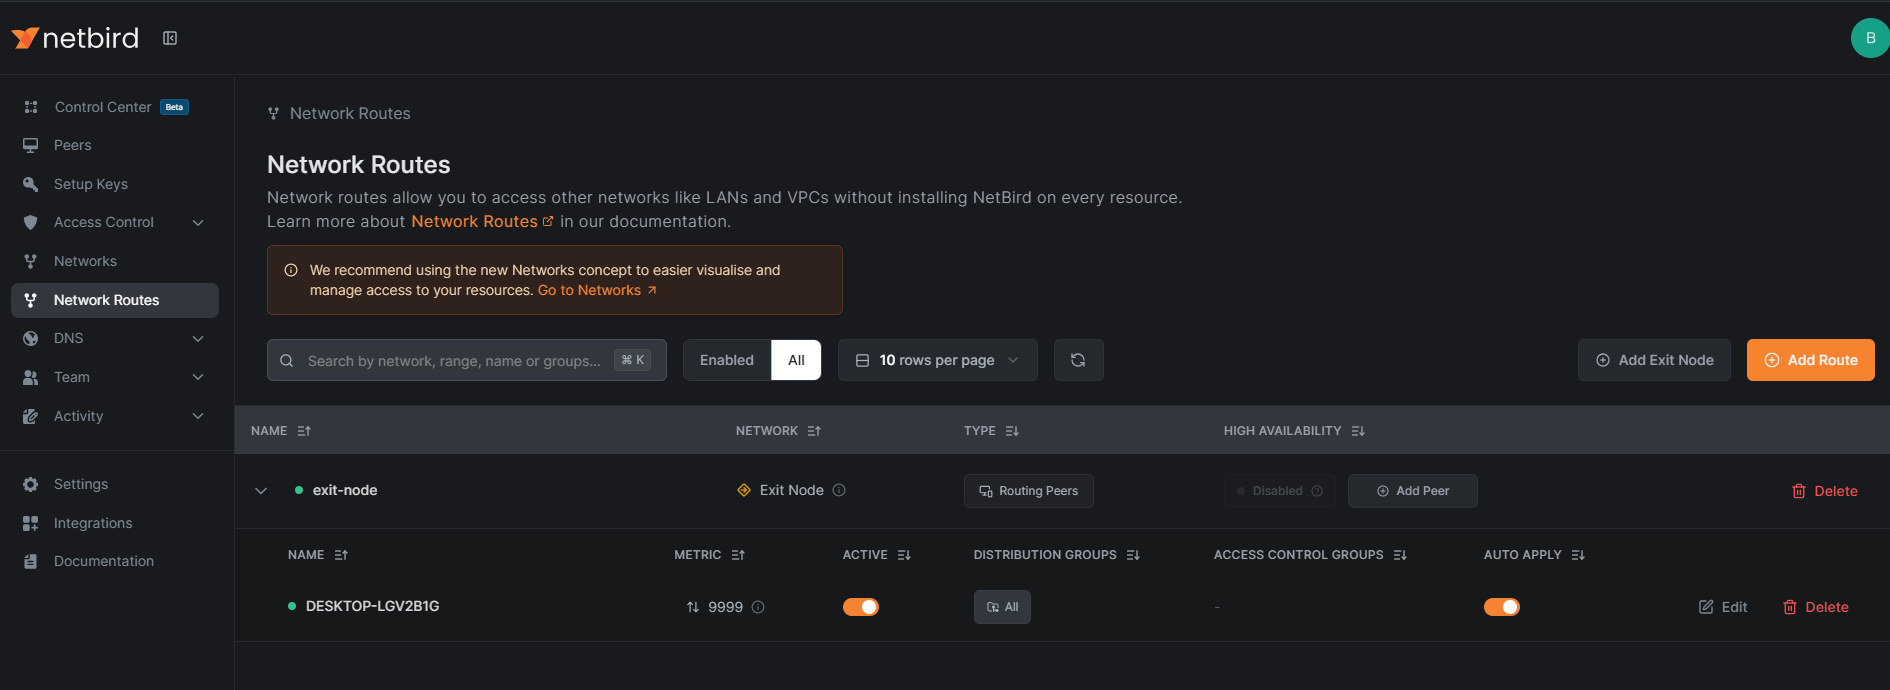Toggle Active switch for DESKTOP-LGV2B1G

[861, 607]
